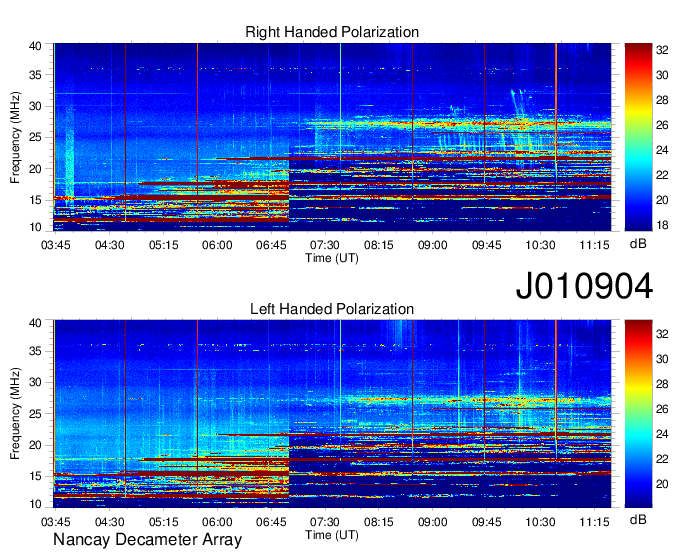Image resolution: width=680 pixels, height=552 pixels.
Task: Click the 20 MHz tick of Left Handed plot
Action: click(x=35, y=445)
